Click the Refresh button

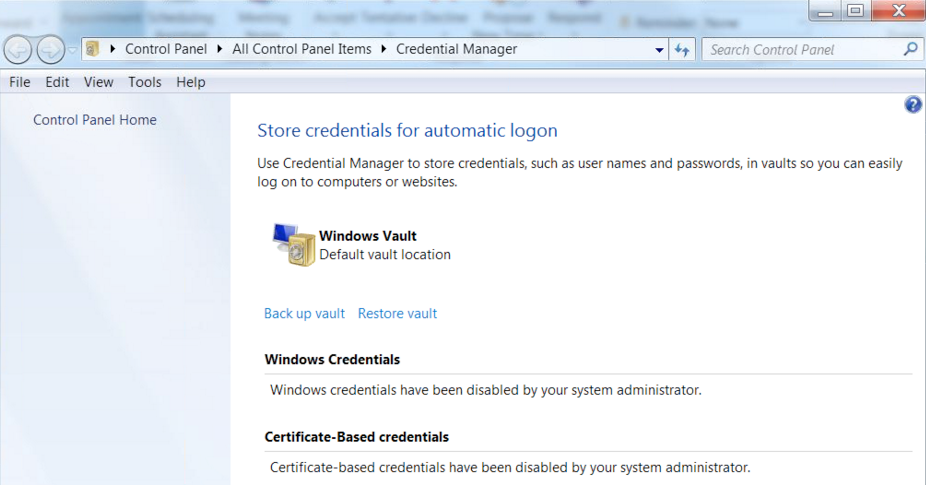point(682,50)
